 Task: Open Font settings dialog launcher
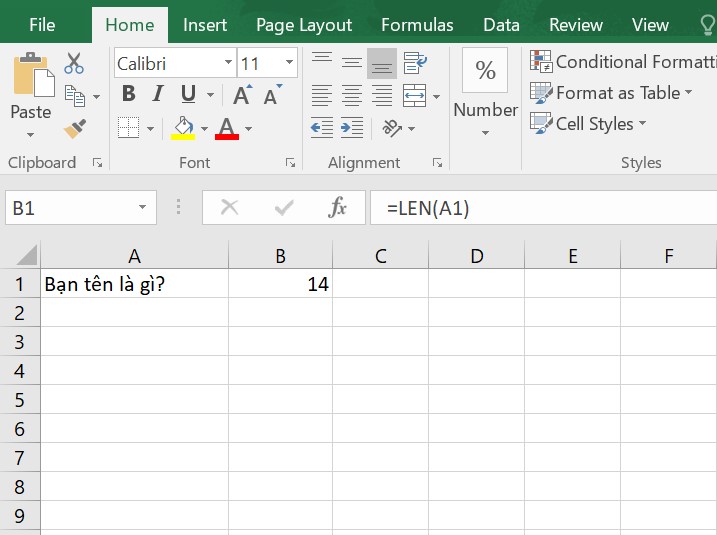[x=290, y=163]
